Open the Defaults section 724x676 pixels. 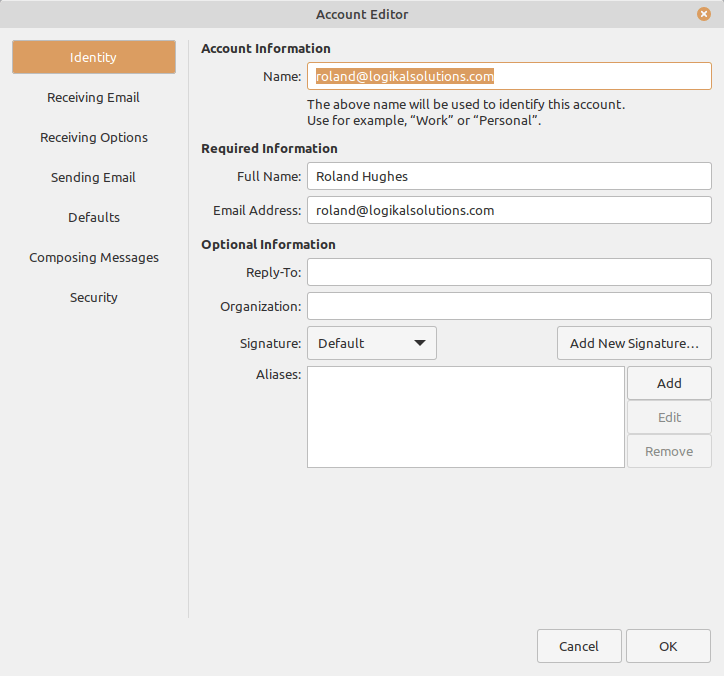[93, 217]
